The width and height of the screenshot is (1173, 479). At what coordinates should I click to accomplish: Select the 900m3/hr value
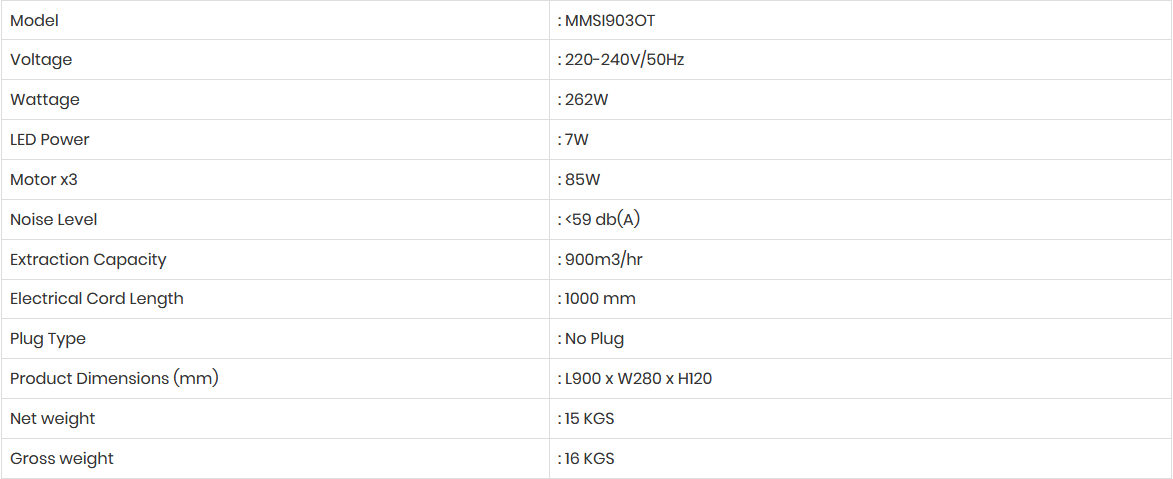(604, 260)
